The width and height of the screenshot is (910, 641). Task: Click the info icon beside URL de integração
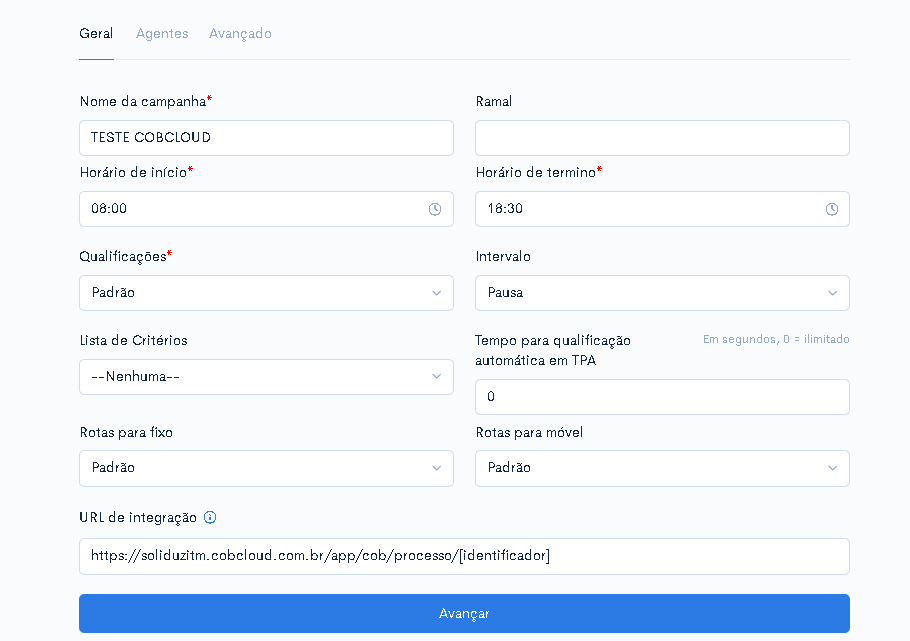coord(210,517)
